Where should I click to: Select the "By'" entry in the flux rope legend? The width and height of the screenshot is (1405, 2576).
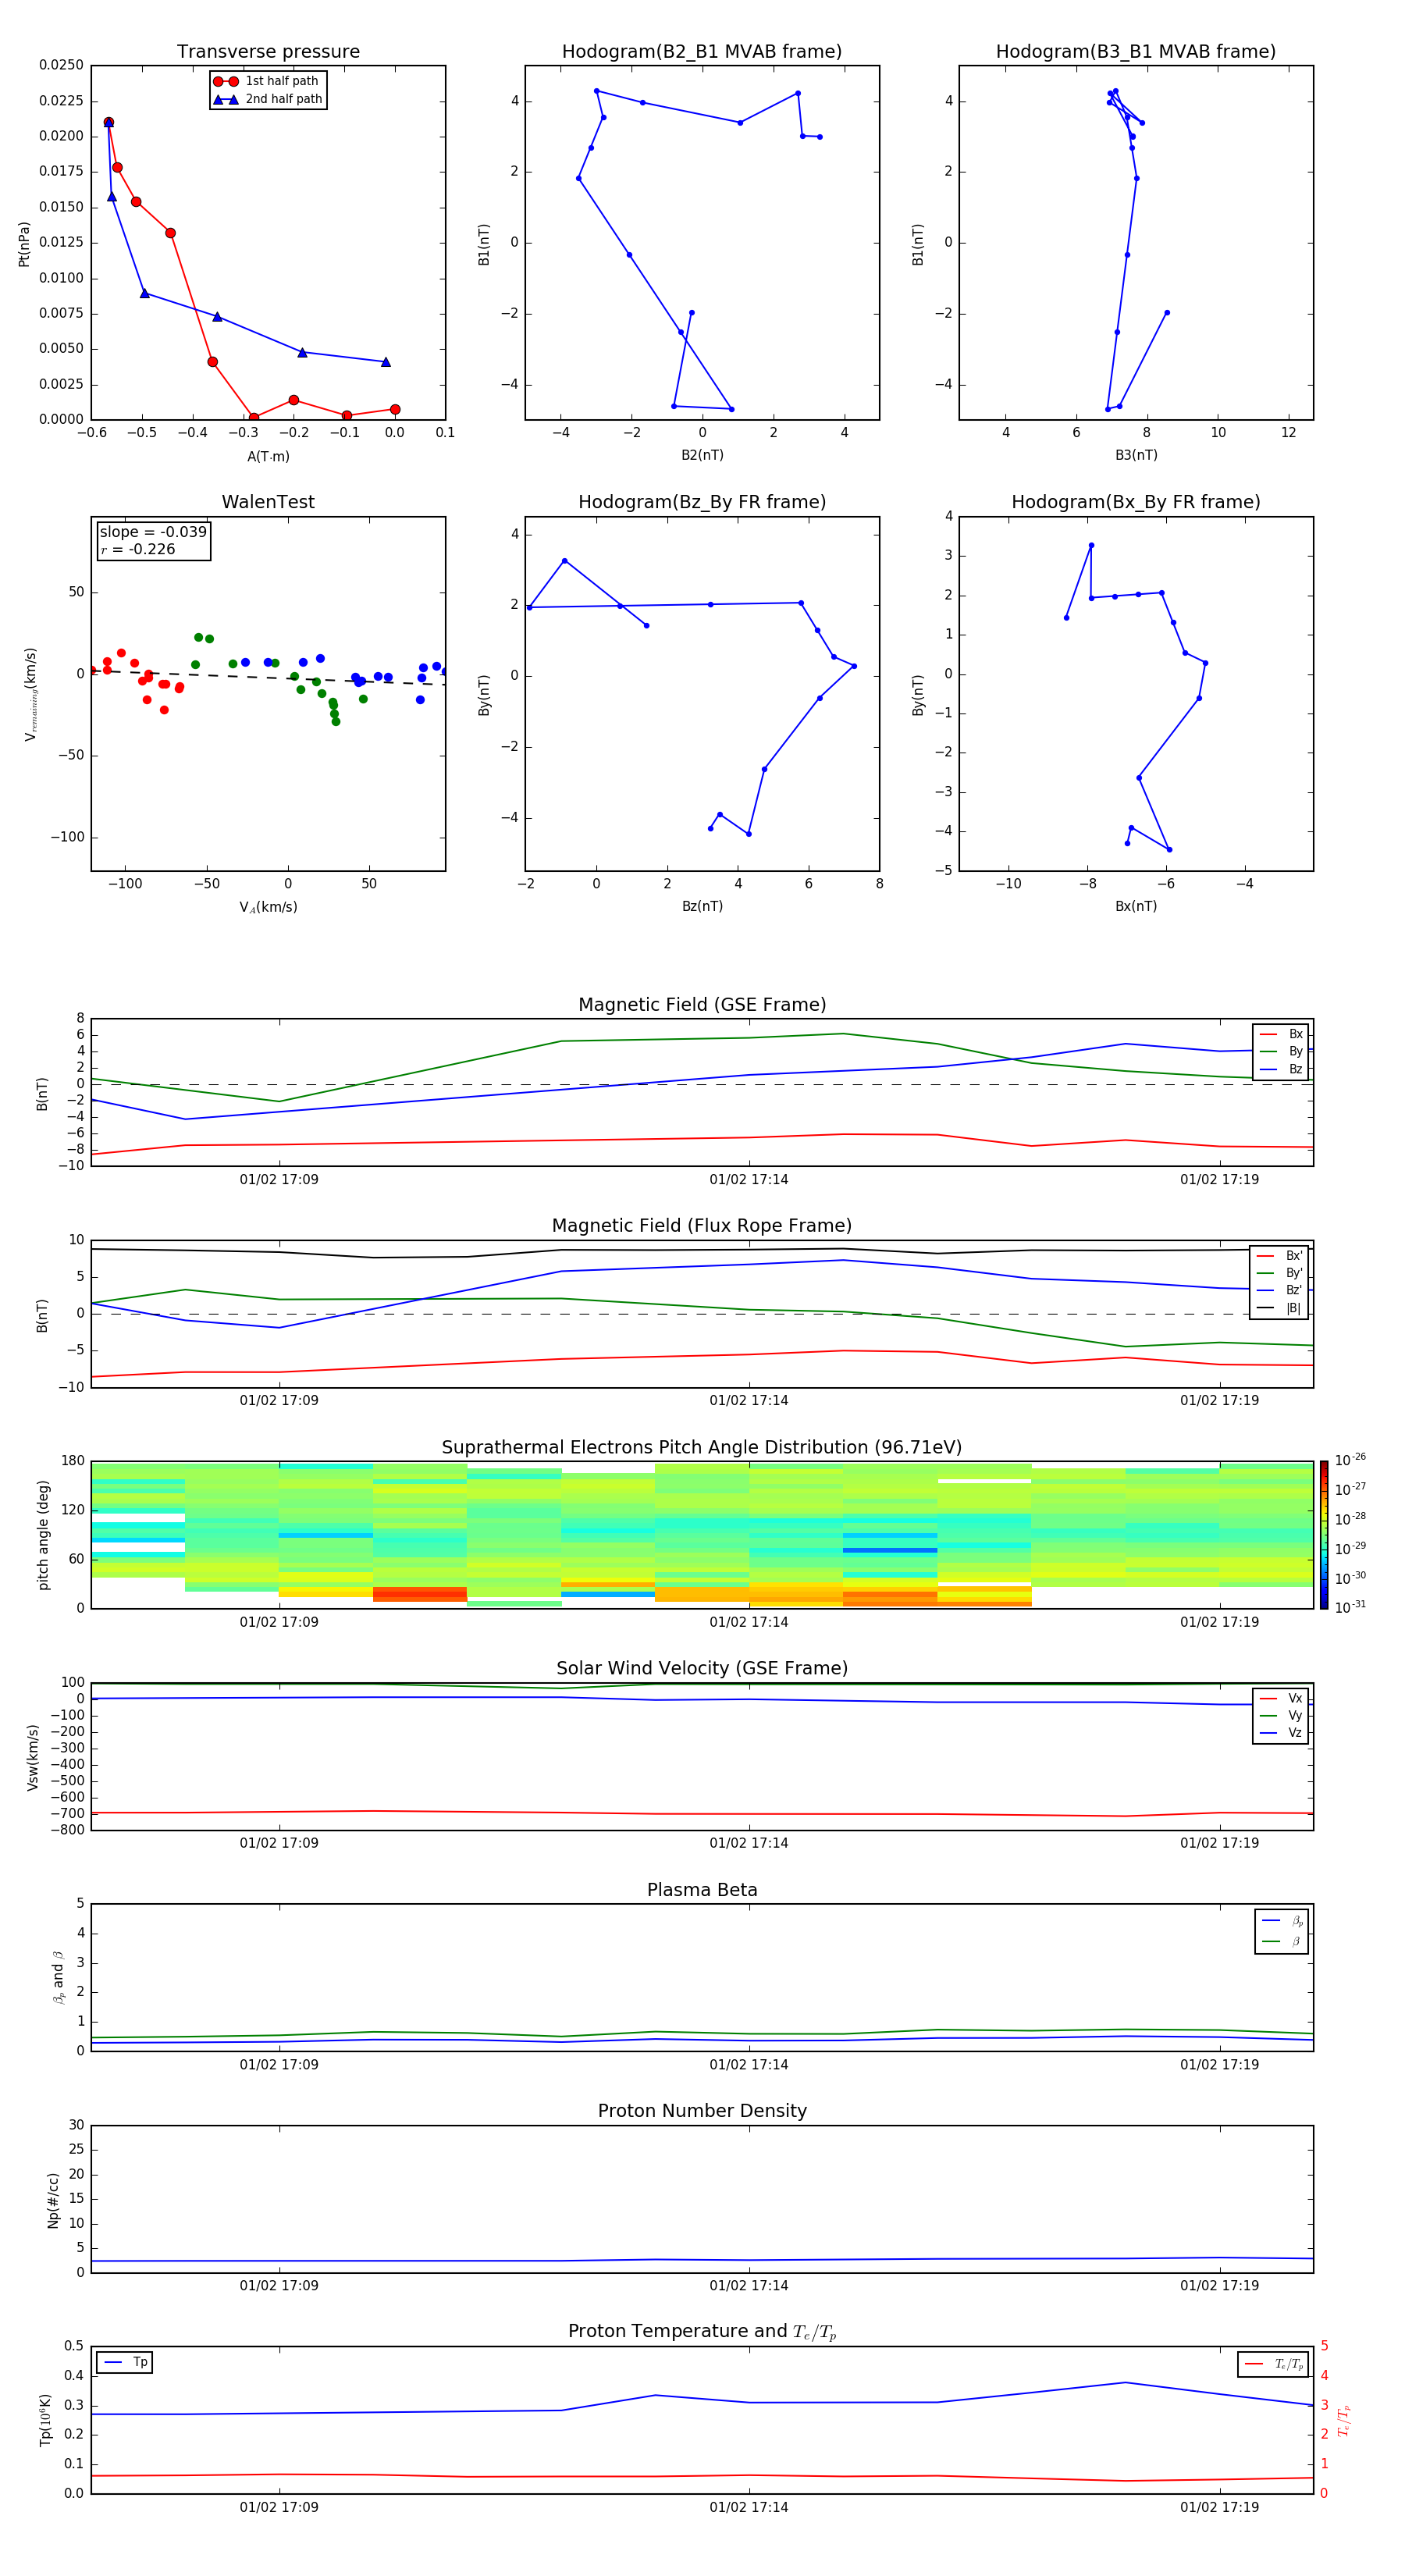[x=1280, y=1273]
